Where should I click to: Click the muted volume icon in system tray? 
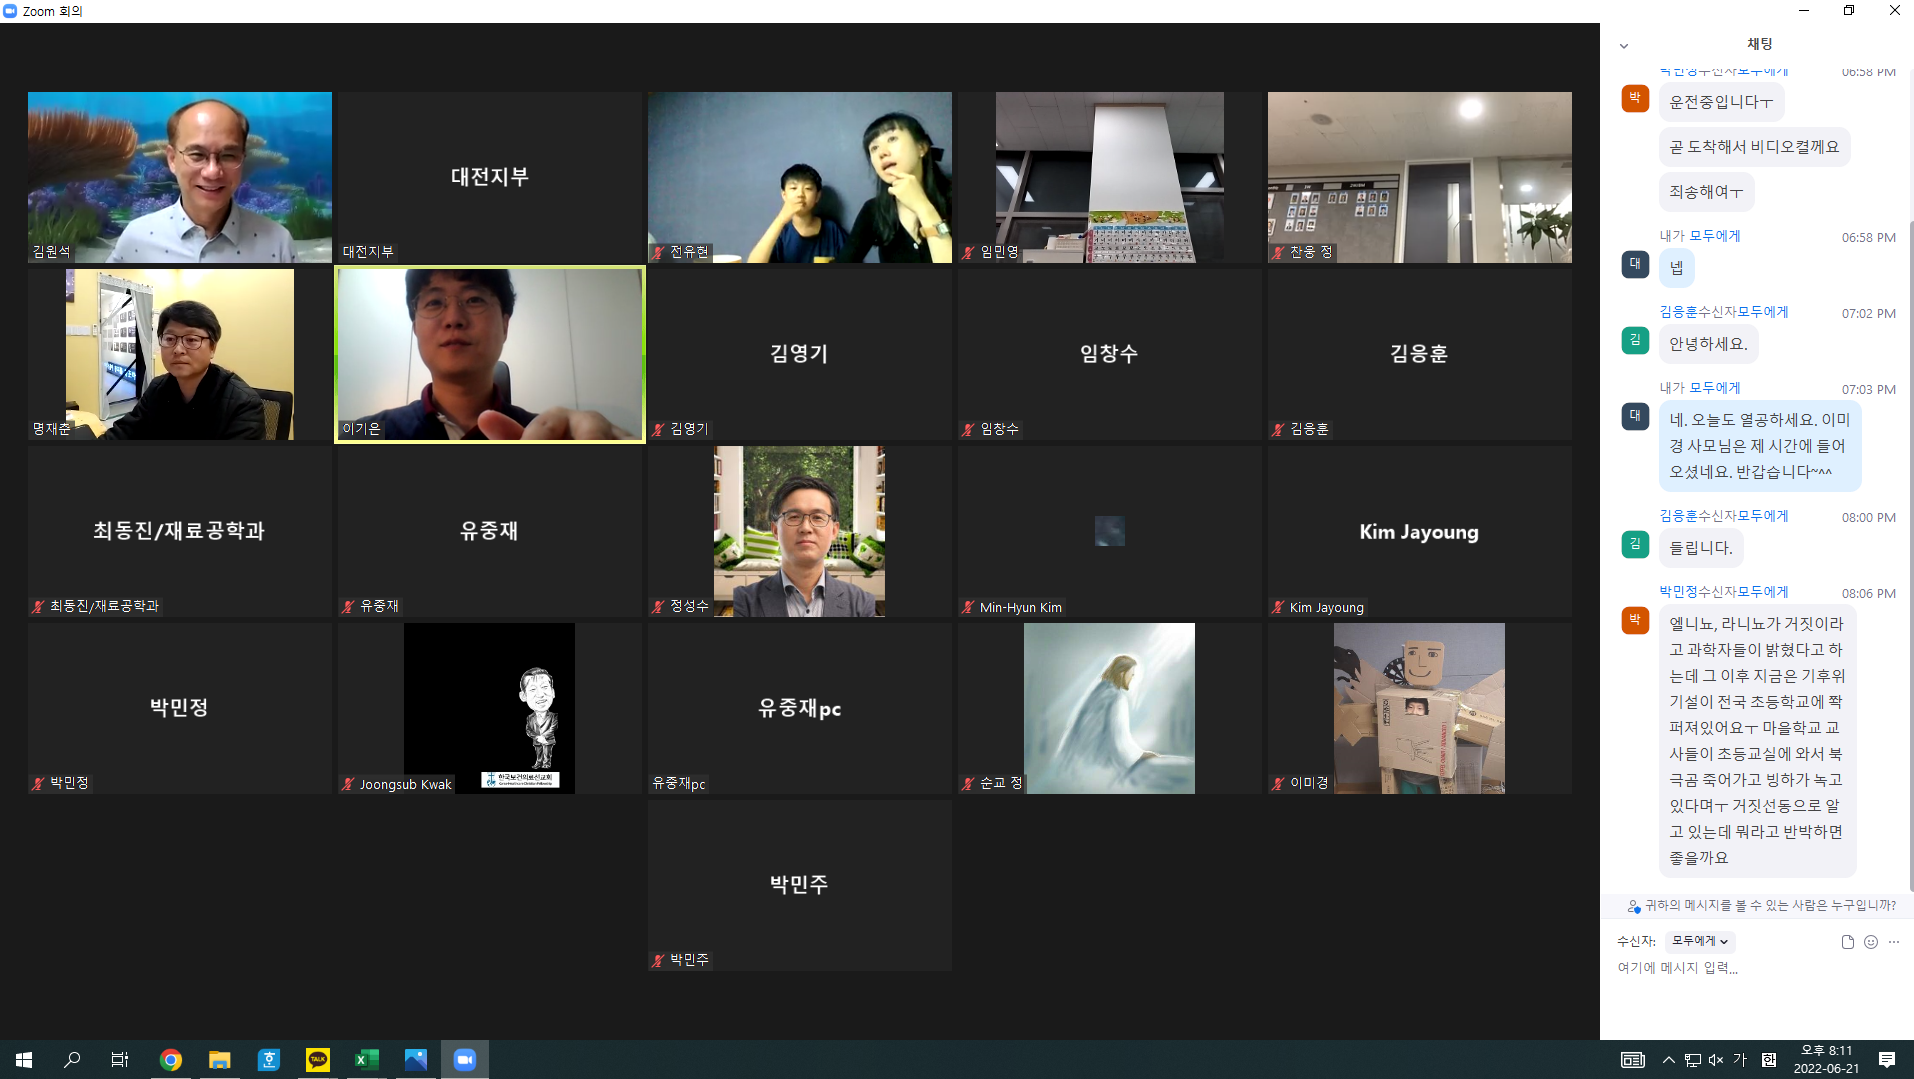pyautogui.click(x=1716, y=1060)
